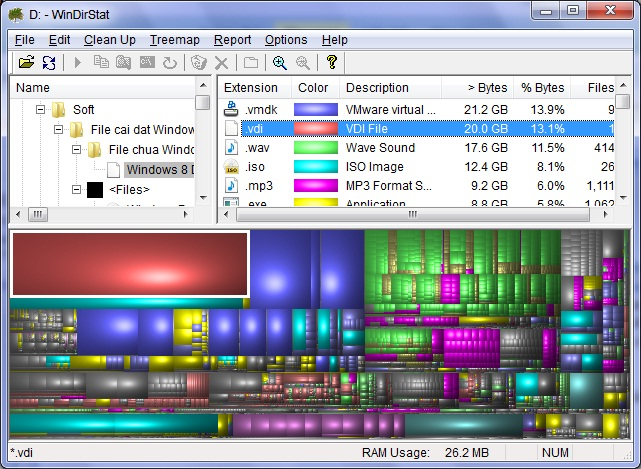Image resolution: width=641 pixels, height=469 pixels.
Task: Click the Properties folder toolbar icon
Action: 251,63
